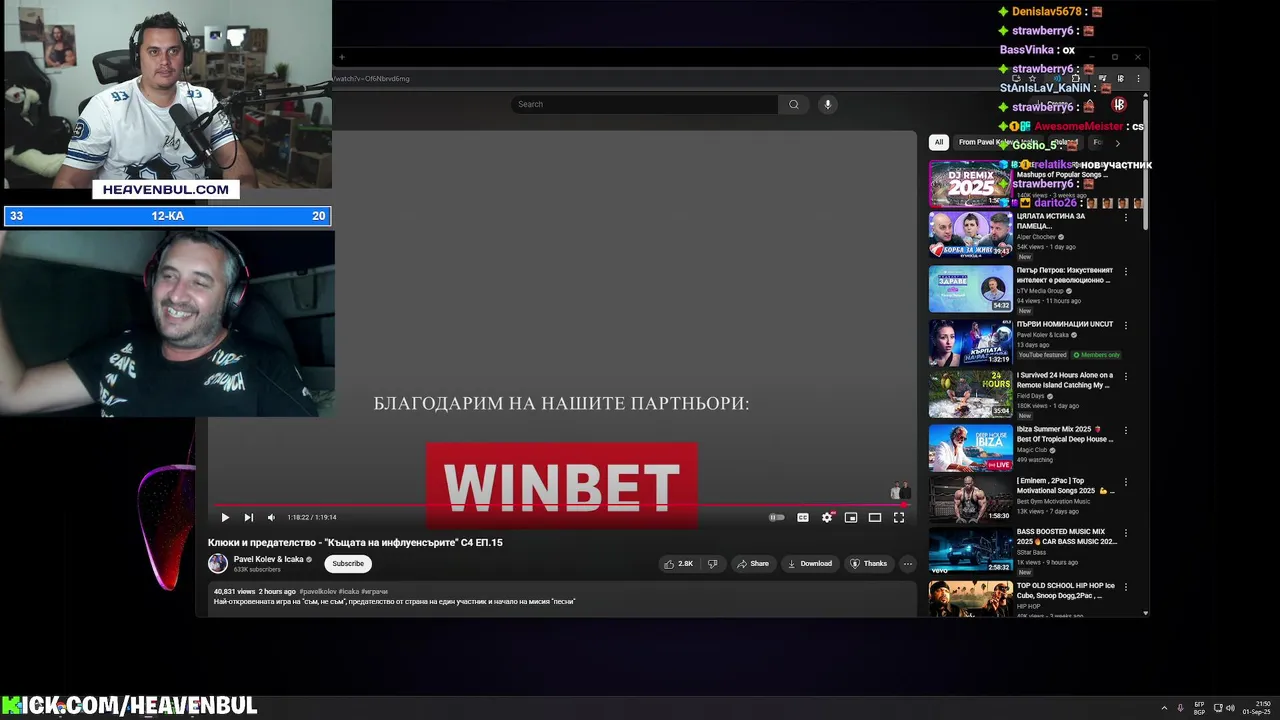
Task: Bookmark page star icon in browser
Action: pyautogui.click(x=1032, y=78)
